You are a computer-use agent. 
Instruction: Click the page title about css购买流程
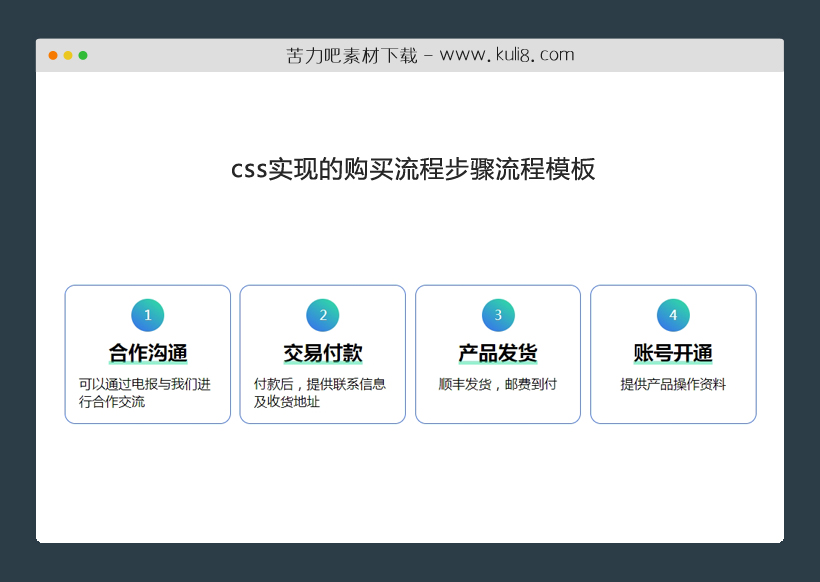[x=413, y=170]
